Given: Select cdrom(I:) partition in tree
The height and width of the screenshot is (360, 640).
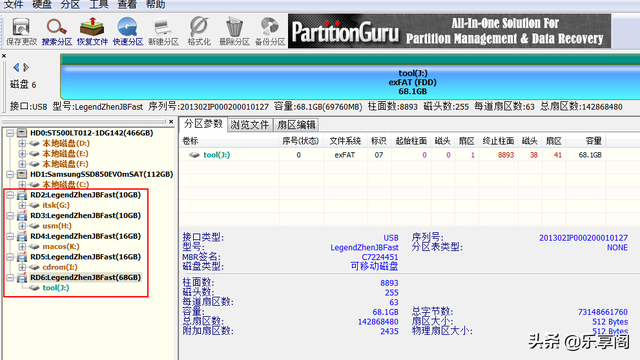Looking at the screenshot, I should click(60, 267).
